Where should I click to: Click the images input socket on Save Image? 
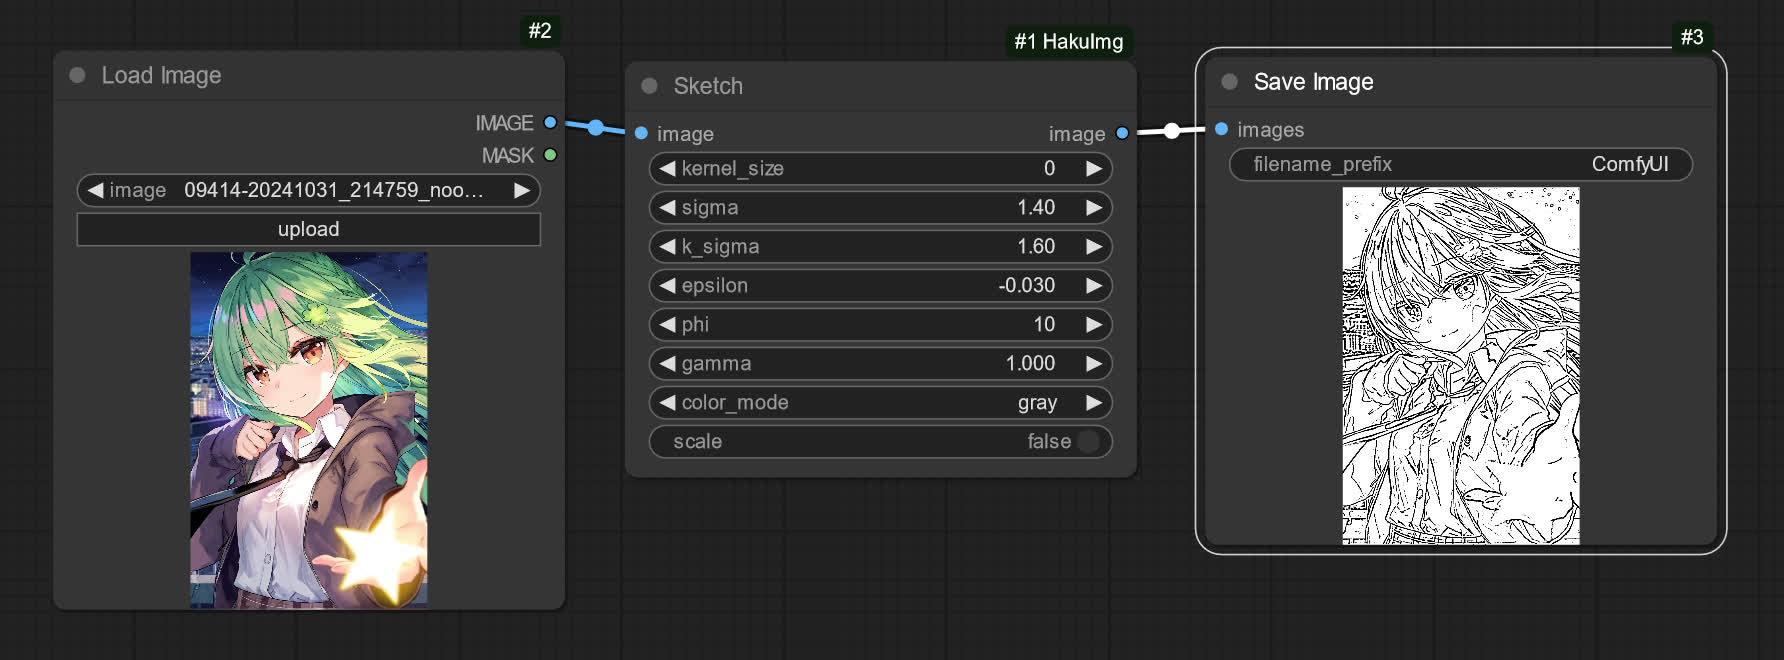tap(1221, 129)
